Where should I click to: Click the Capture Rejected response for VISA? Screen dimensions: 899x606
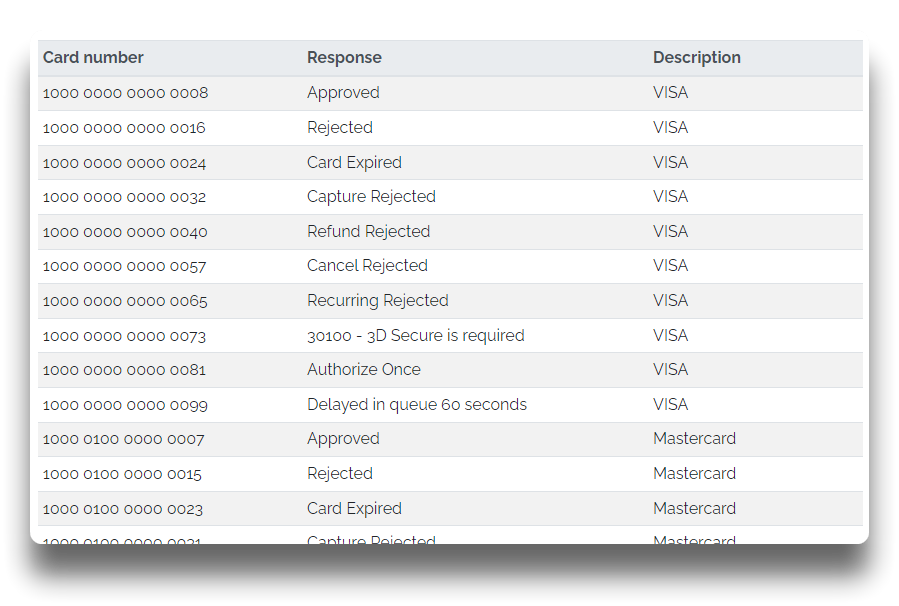point(372,197)
